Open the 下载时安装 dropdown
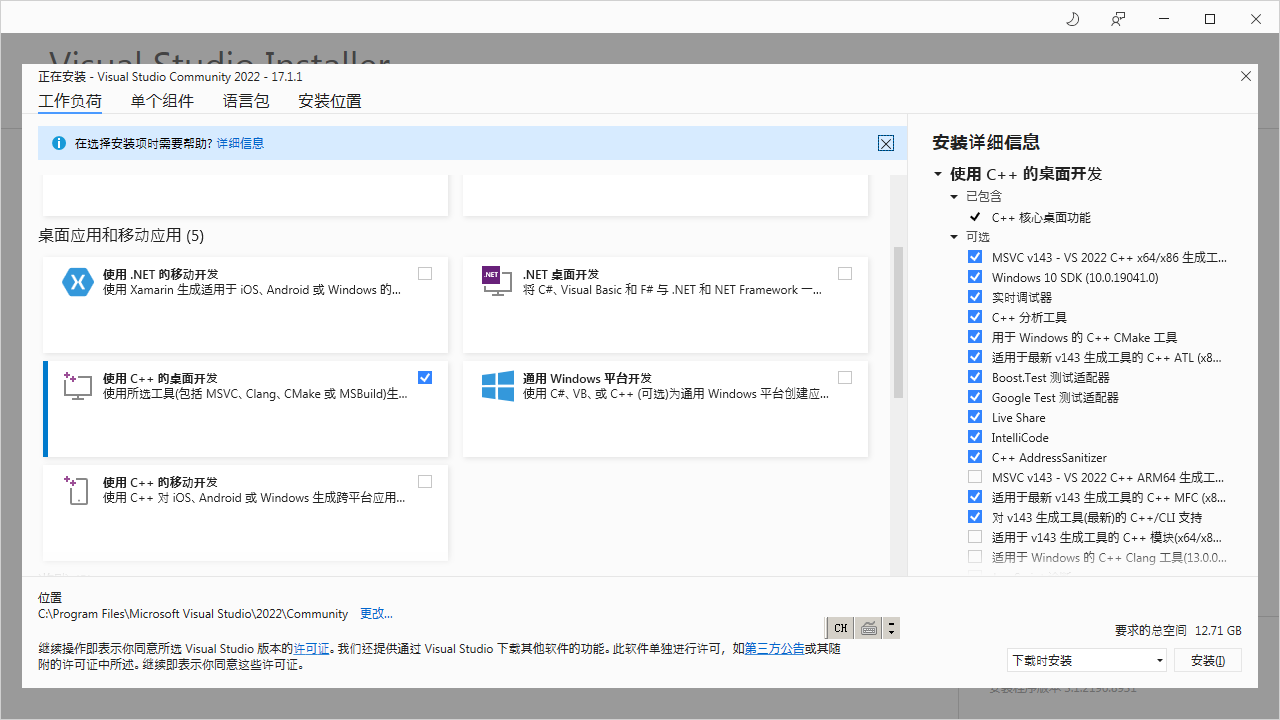The image size is (1280, 720). point(1087,660)
